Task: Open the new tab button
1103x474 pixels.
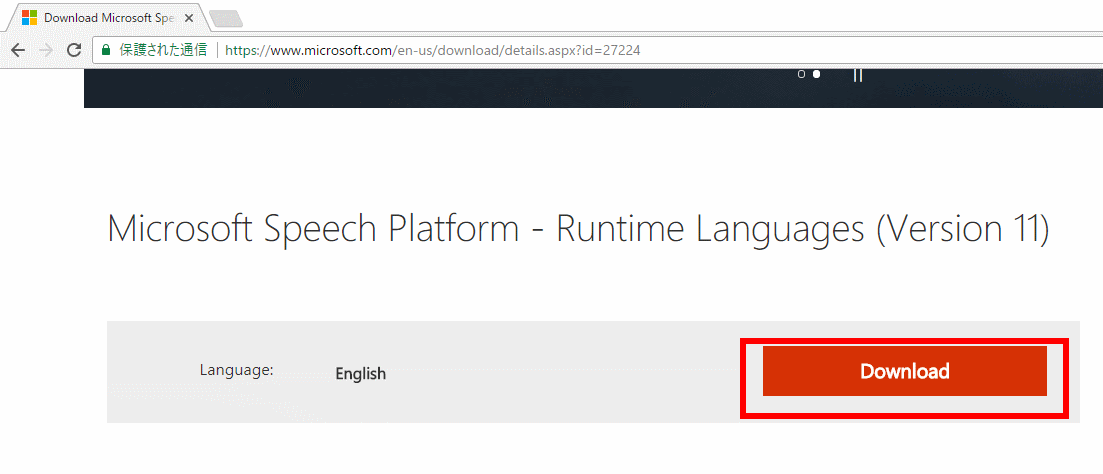Action: click(225, 19)
